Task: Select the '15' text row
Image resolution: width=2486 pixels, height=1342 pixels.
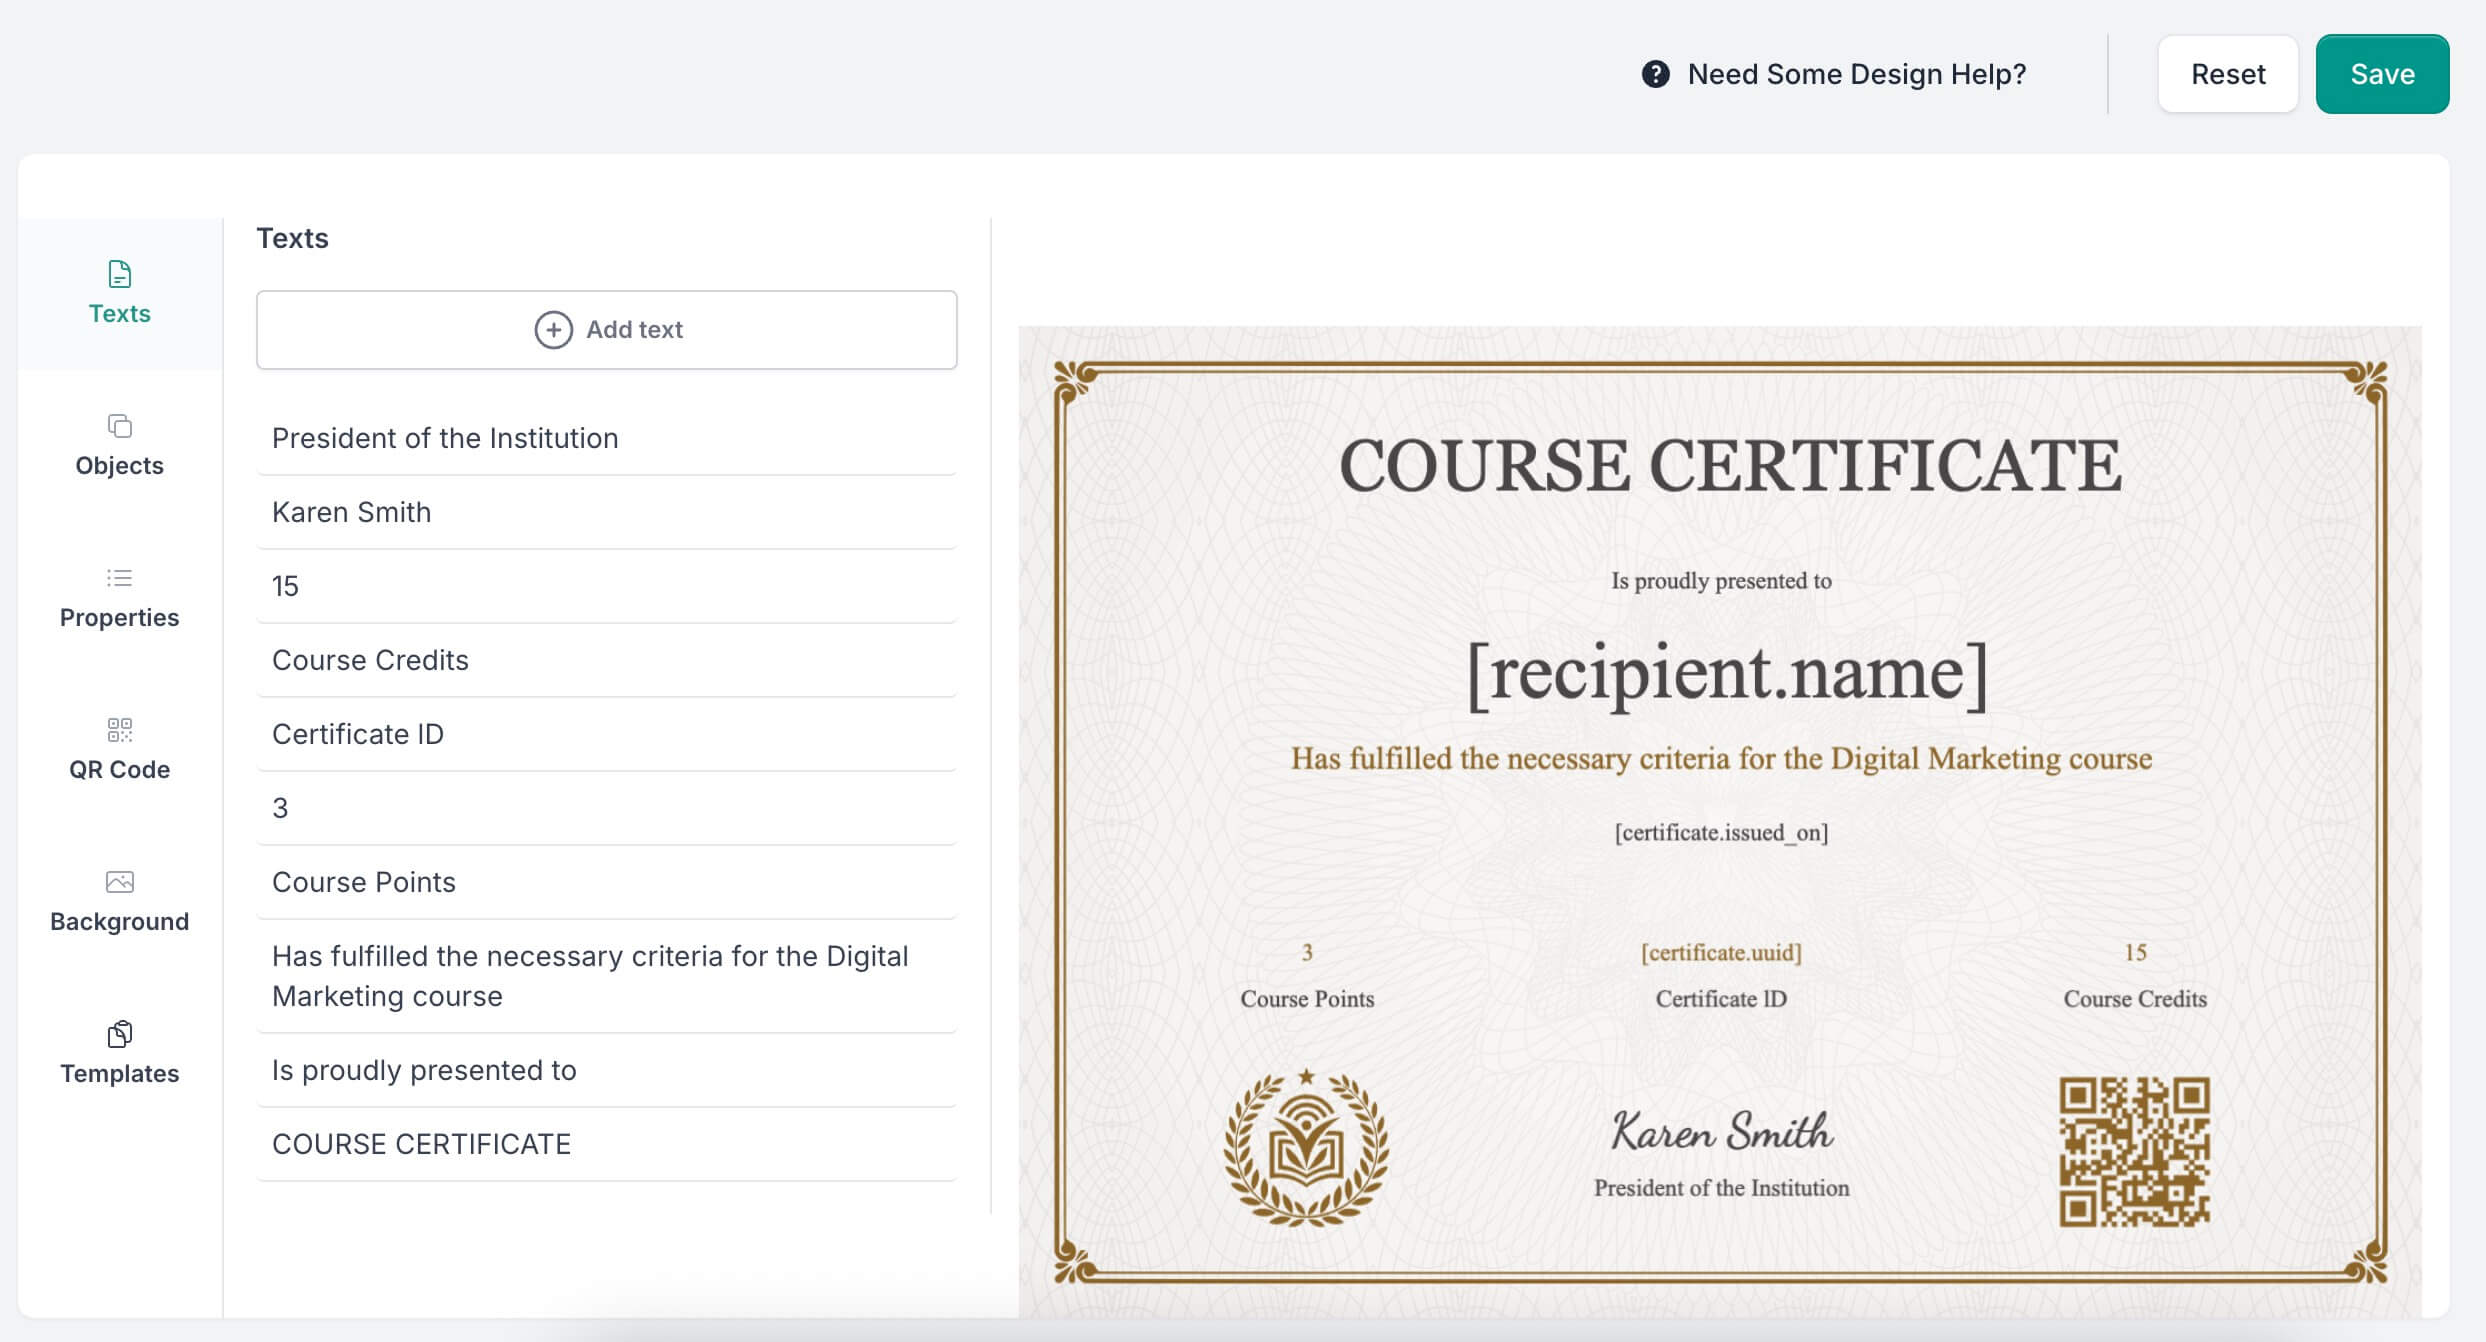Action: [x=606, y=586]
